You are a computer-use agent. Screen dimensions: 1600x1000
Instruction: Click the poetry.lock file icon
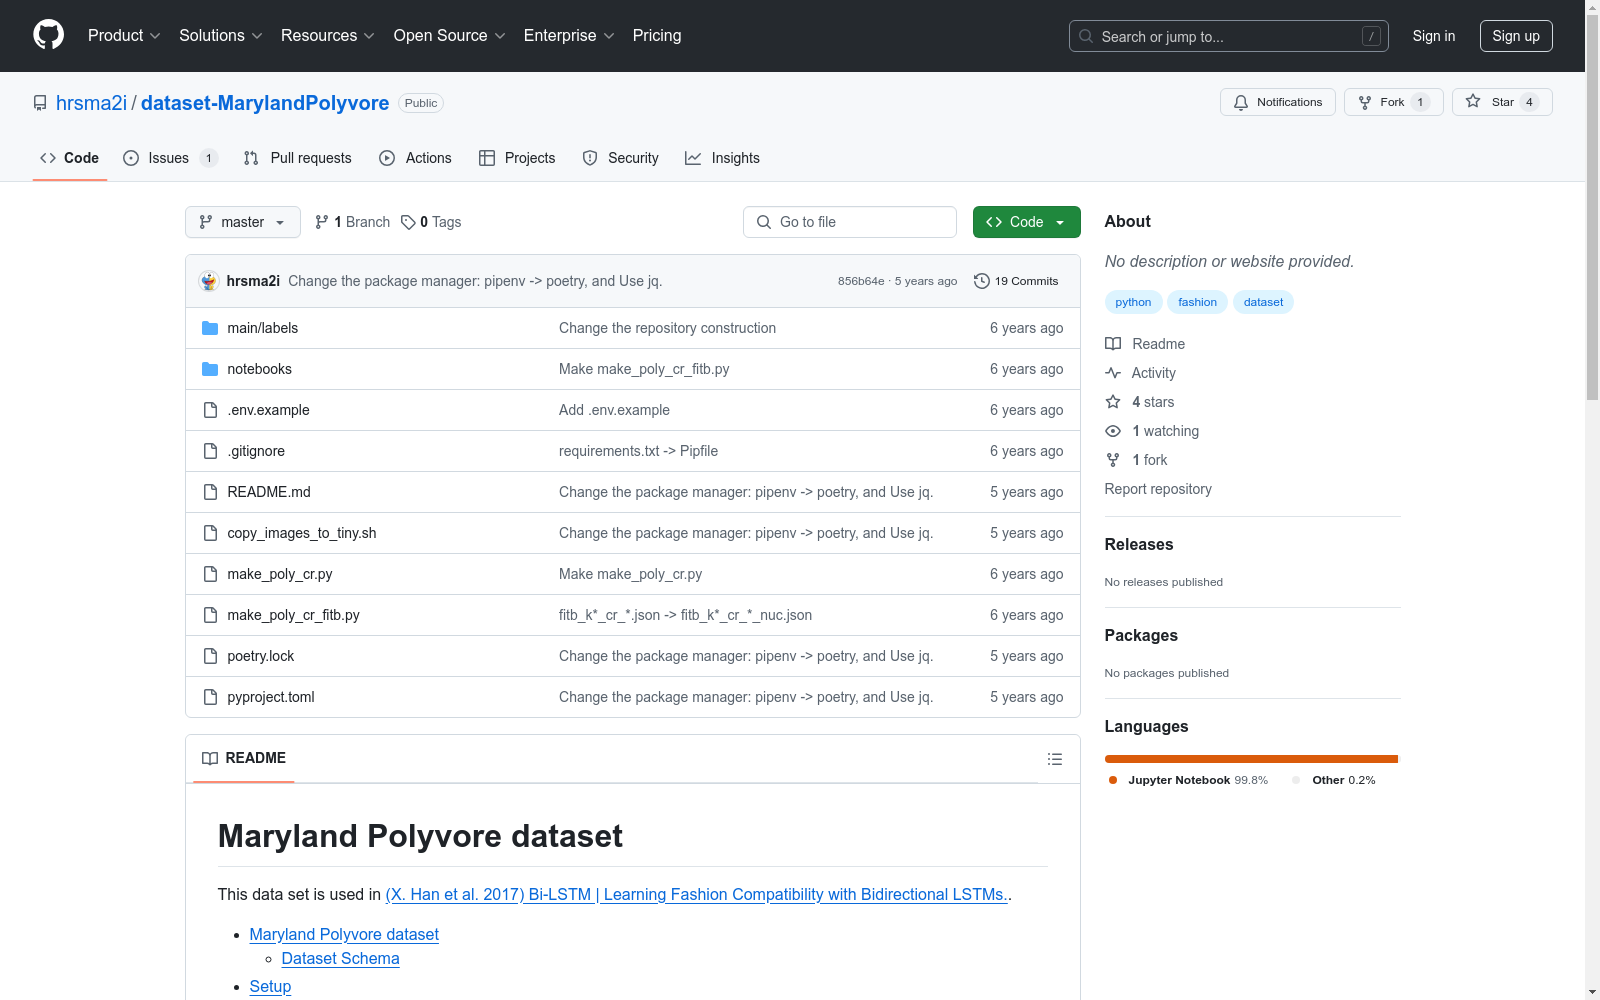pyautogui.click(x=210, y=656)
